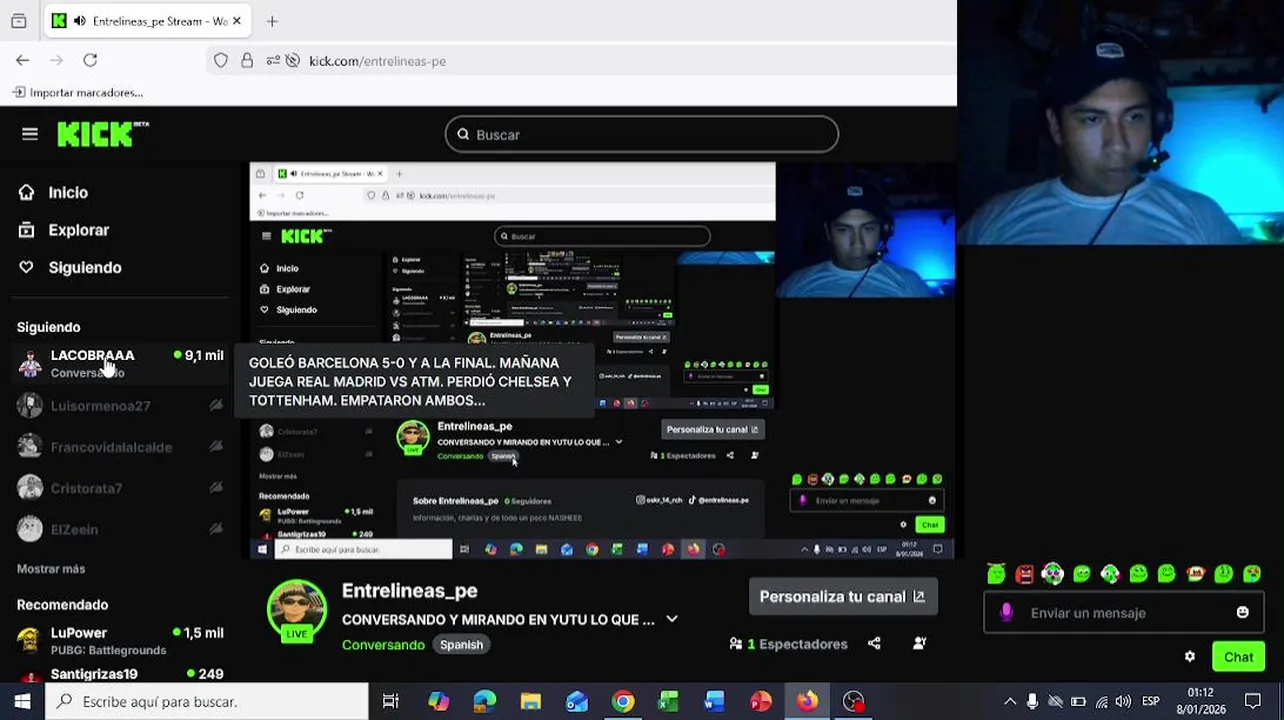Open the Windows notification center
This screenshot has height=720, width=1284.
tap(1253, 701)
